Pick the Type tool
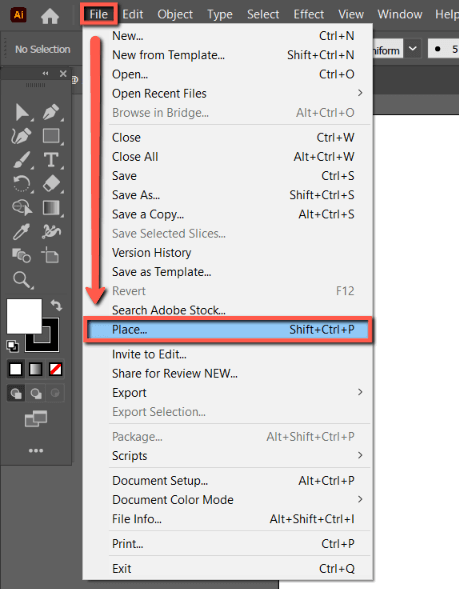The width and height of the screenshot is (459, 589). (51, 160)
